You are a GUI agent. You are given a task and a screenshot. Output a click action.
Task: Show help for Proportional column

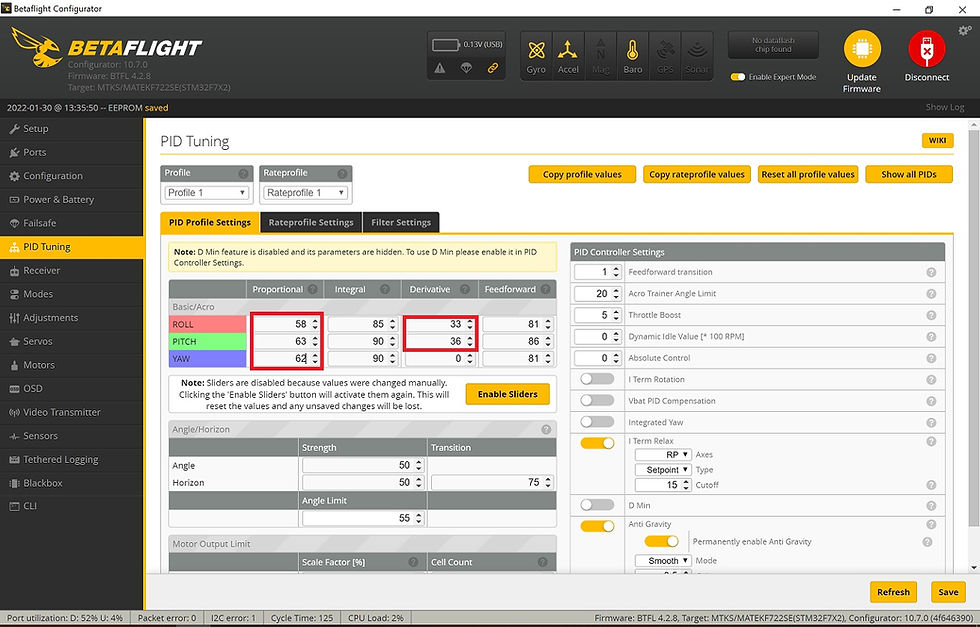pos(312,289)
